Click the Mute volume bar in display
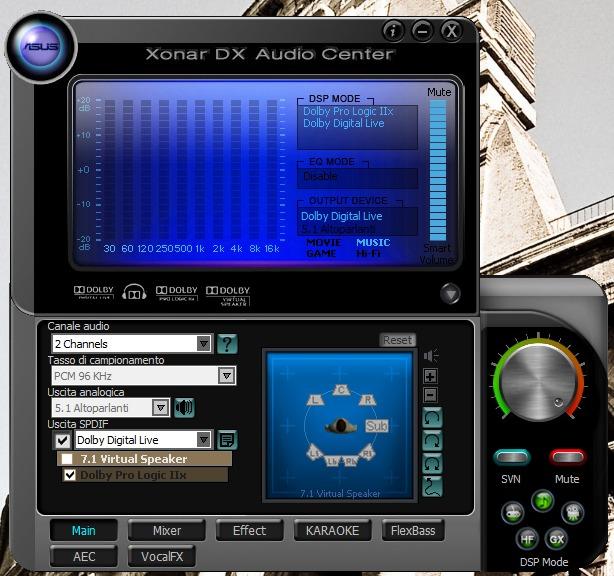 point(438,170)
